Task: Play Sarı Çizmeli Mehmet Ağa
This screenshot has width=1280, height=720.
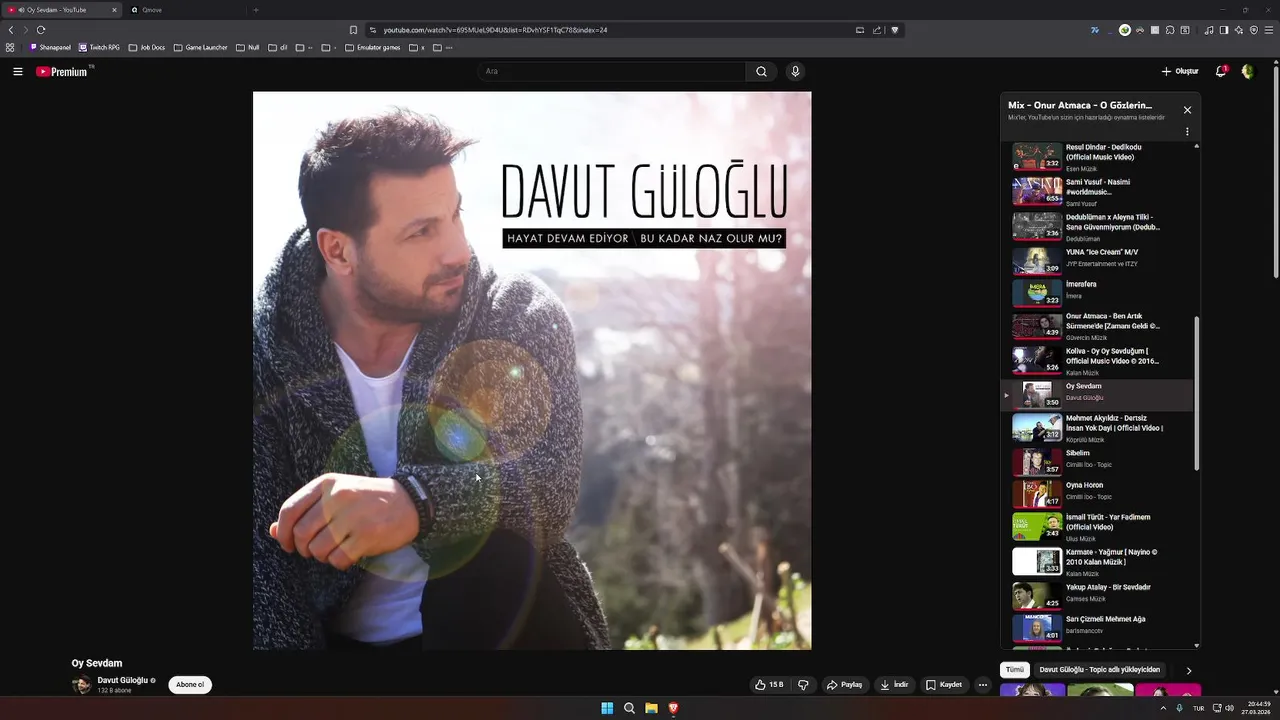Action: coord(1097,626)
